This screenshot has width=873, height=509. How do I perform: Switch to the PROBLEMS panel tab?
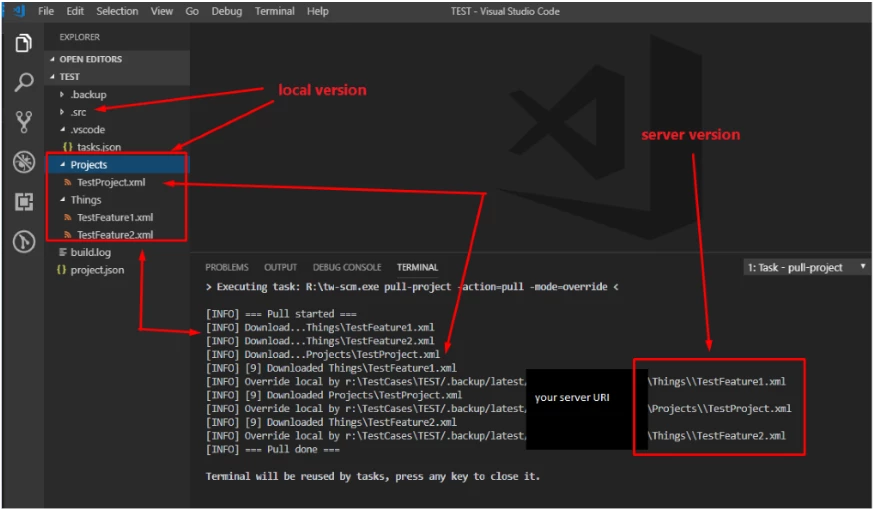227,267
